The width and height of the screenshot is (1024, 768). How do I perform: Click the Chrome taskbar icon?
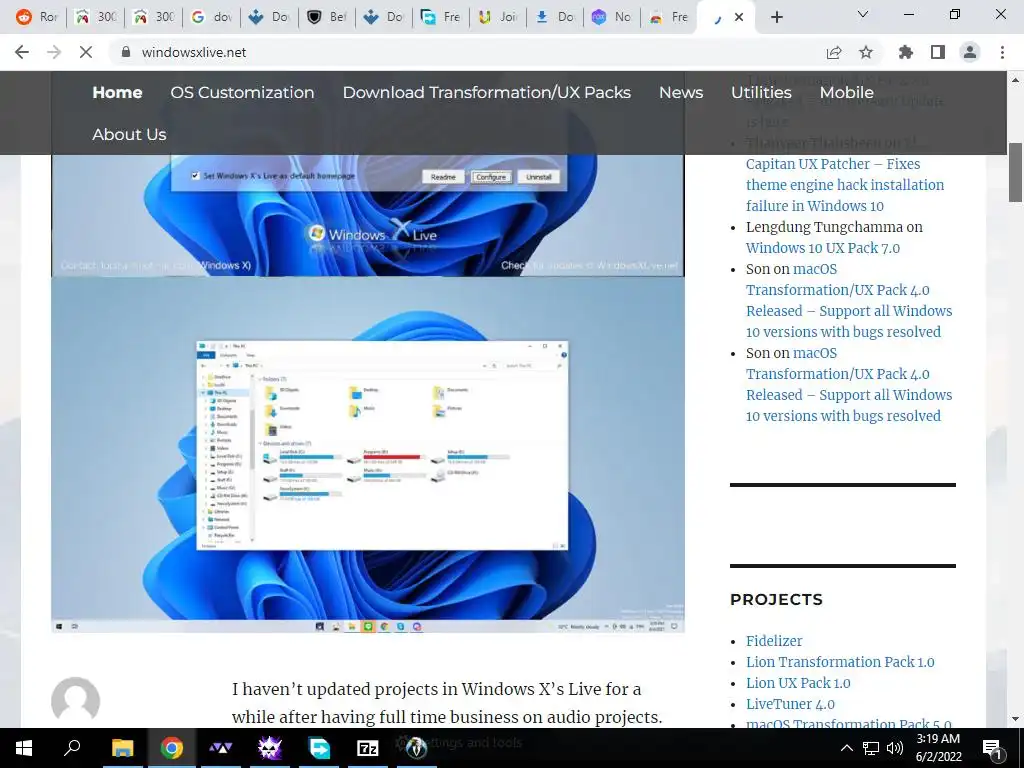[172, 748]
